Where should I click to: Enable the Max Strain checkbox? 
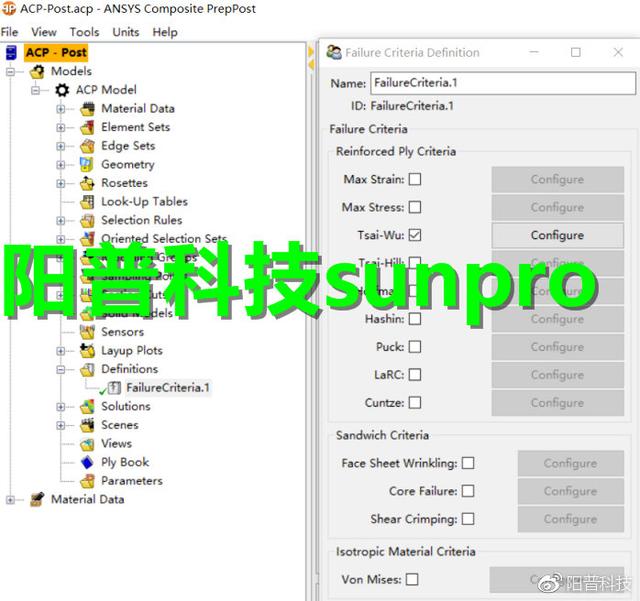(x=415, y=180)
